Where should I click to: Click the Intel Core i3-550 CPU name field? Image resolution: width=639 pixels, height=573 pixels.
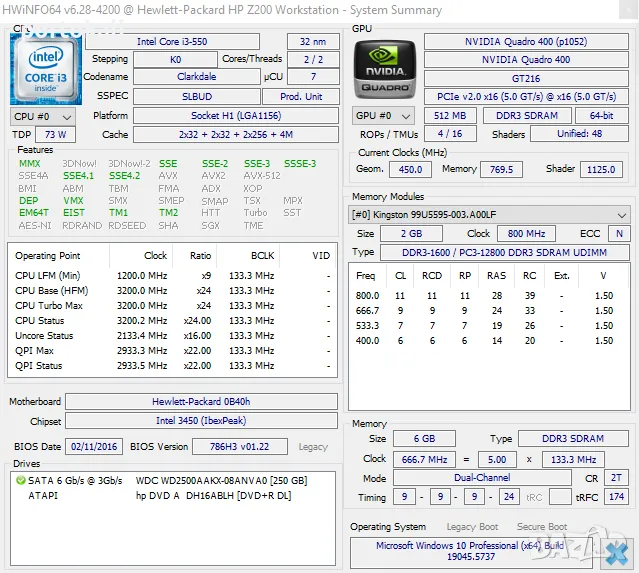click(x=171, y=42)
